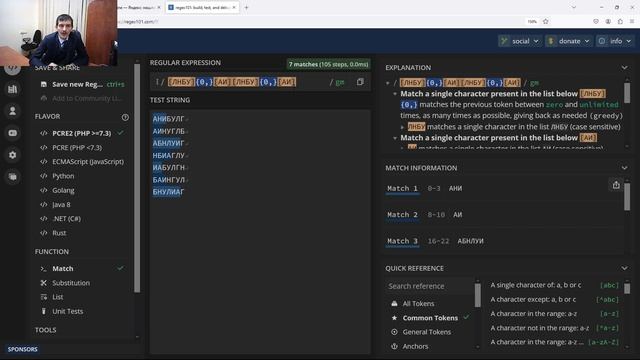Click the Save new Regex floppy icon
The height and width of the screenshot is (360, 640).
[44, 84]
